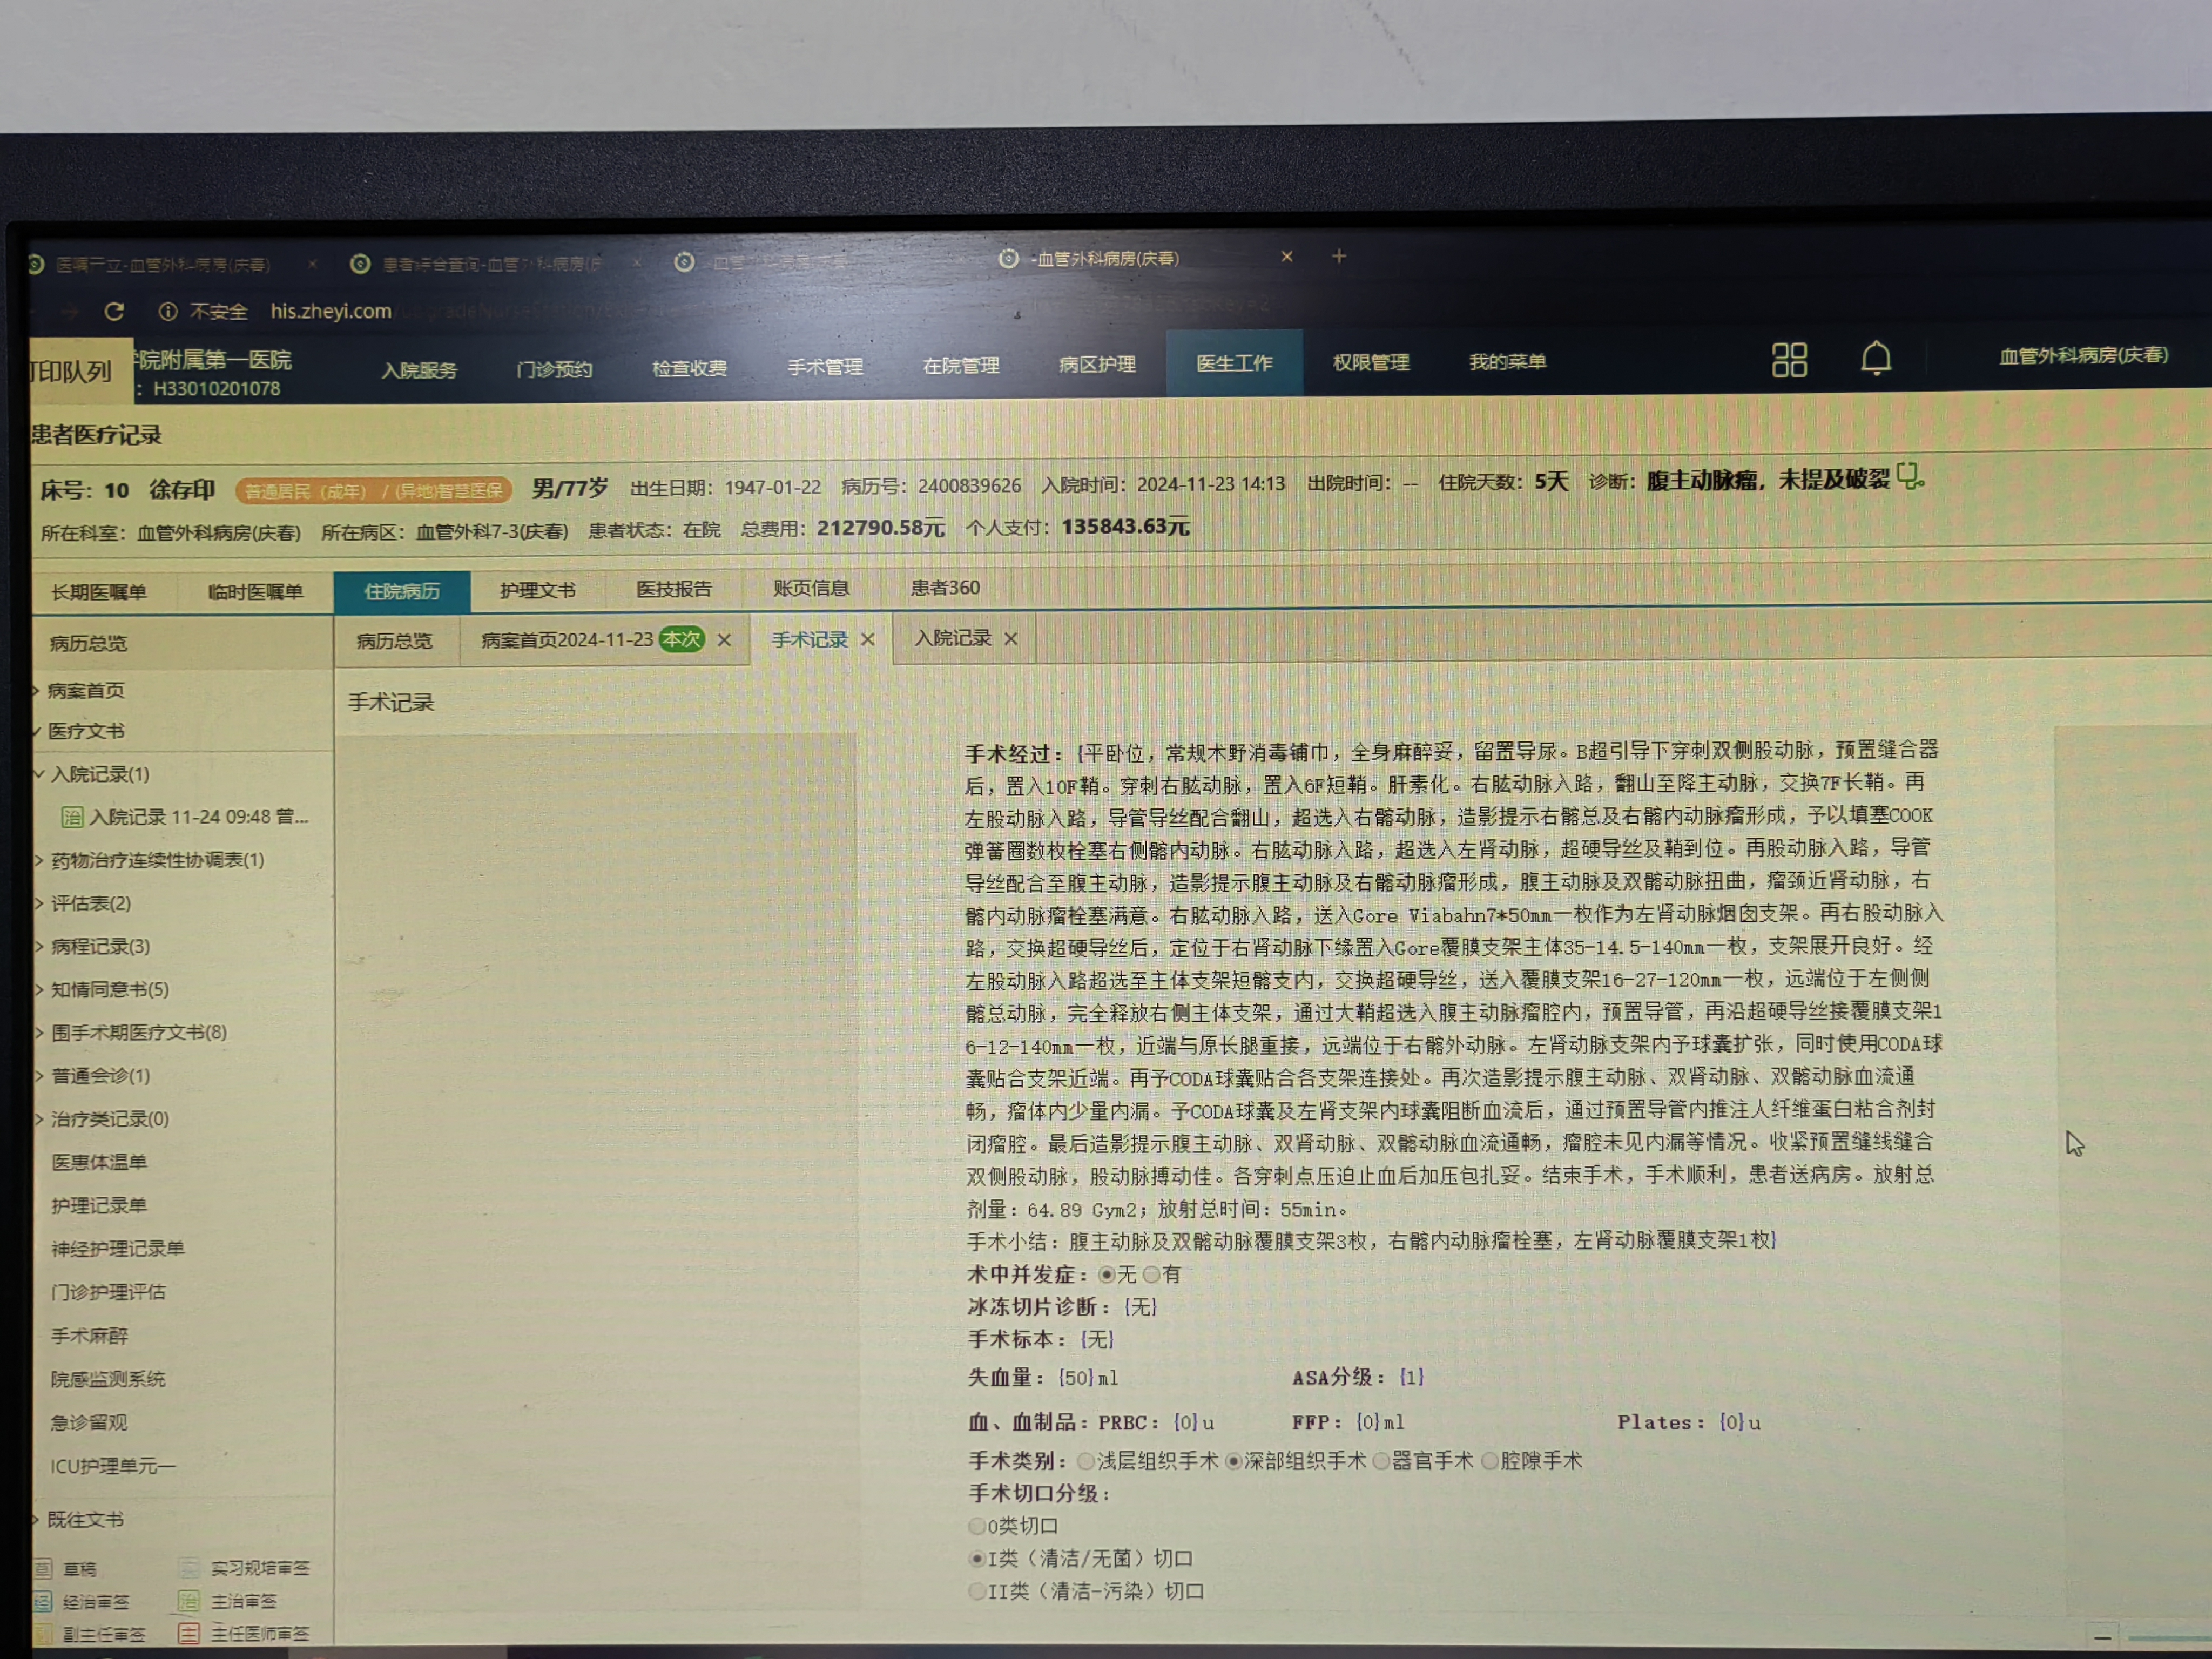The height and width of the screenshot is (1659, 2212).
Task: Expand 评估表(2) node
Action: click(x=40, y=904)
